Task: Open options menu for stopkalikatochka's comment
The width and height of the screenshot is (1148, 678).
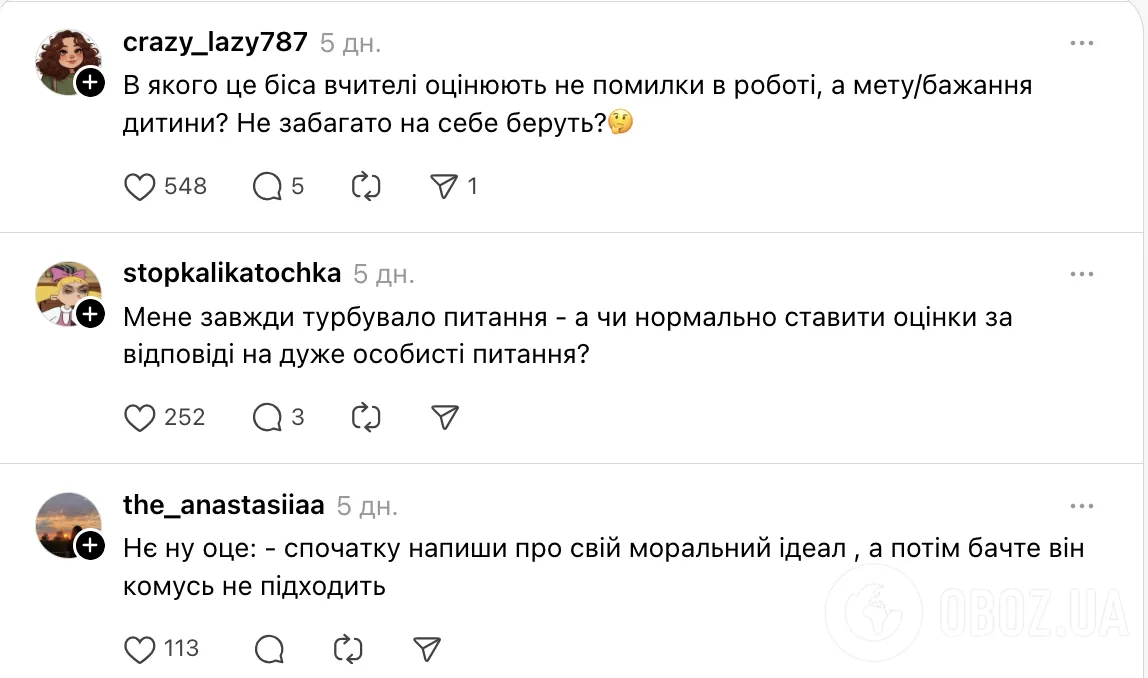Action: click(x=1081, y=273)
